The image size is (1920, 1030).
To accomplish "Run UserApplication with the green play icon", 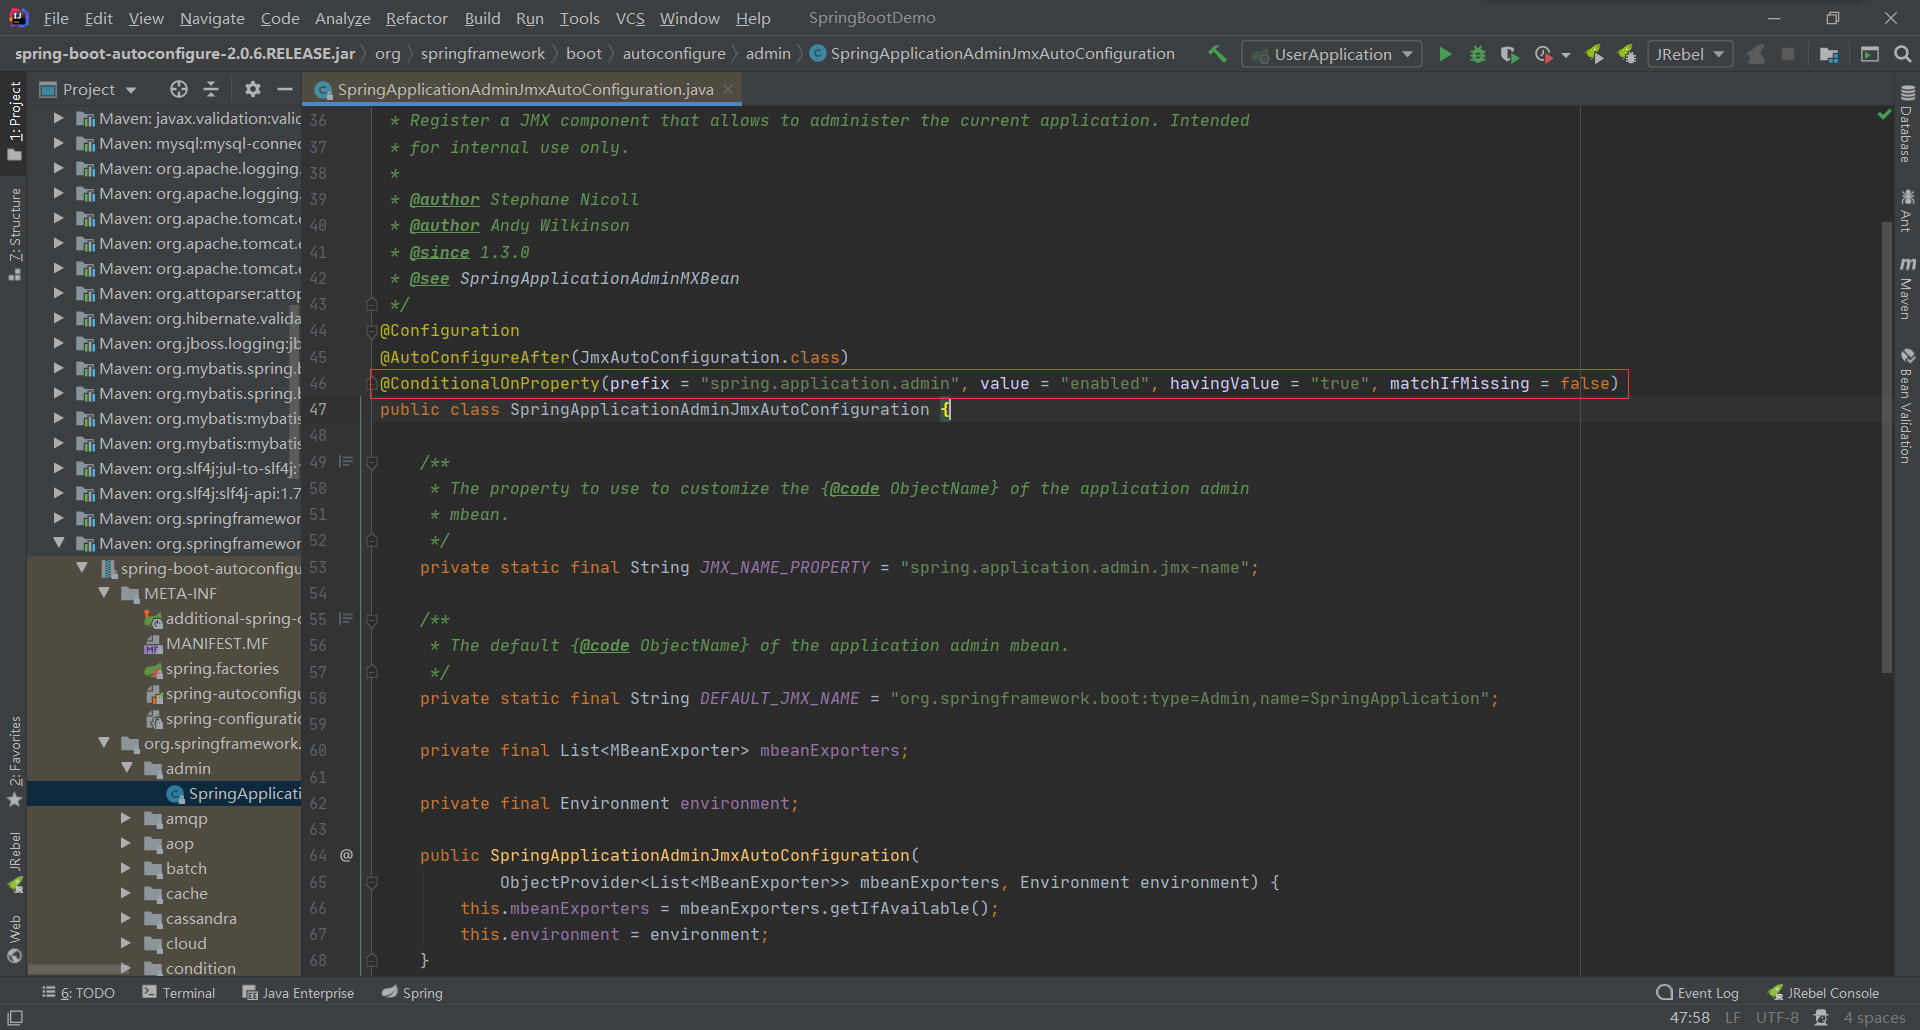I will coord(1445,54).
